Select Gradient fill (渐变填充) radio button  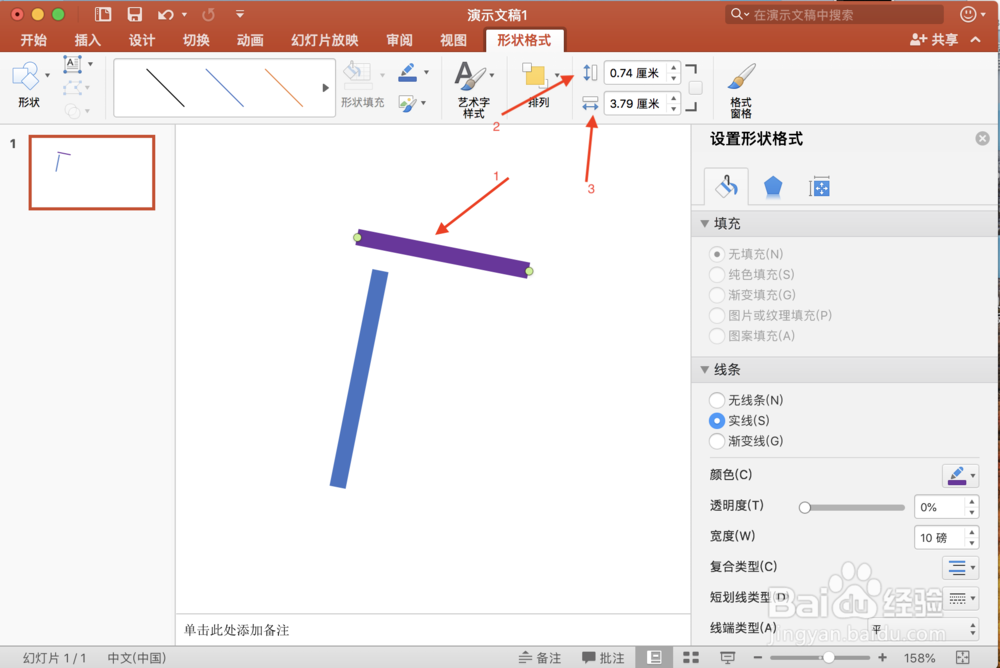[x=717, y=295]
